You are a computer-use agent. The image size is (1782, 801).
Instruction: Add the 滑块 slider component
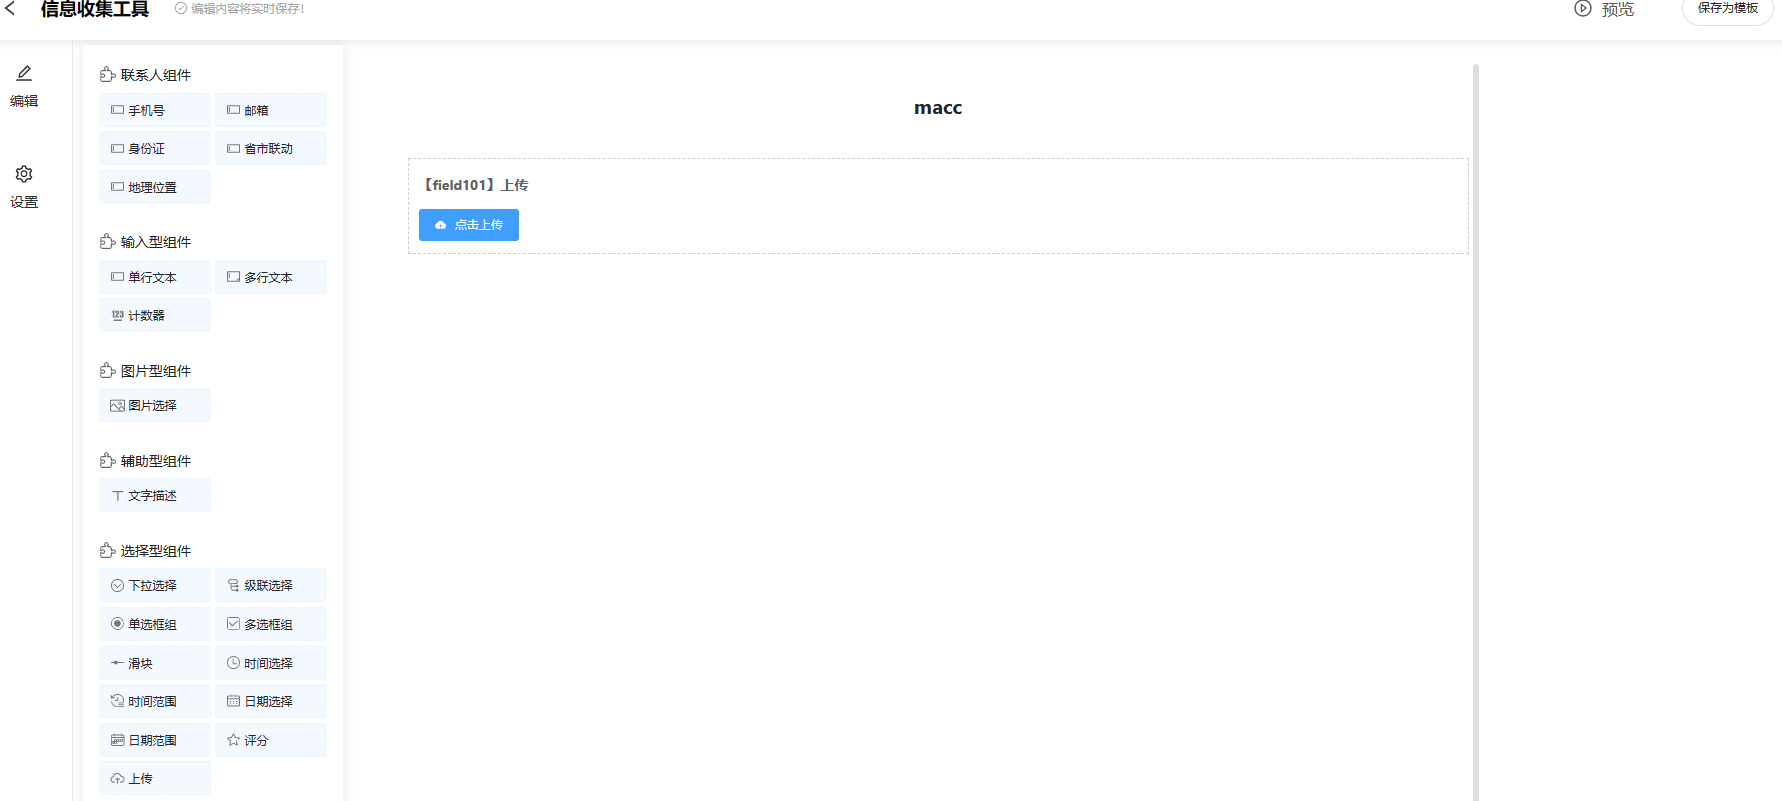tap(155, 663)
